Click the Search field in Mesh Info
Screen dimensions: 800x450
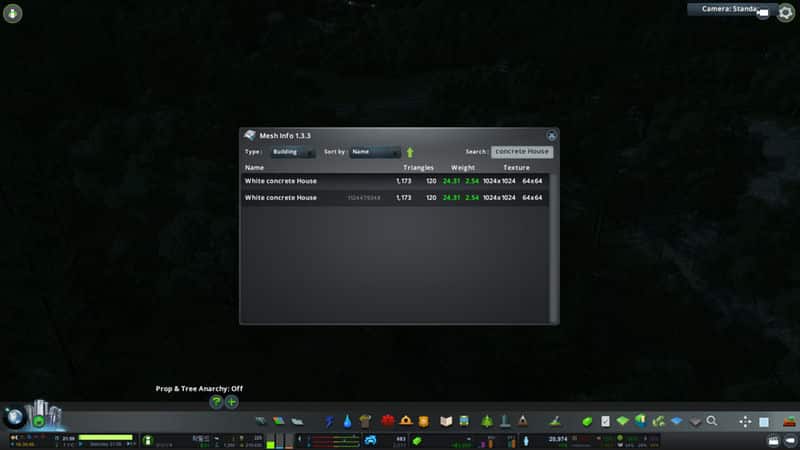[x=522, y=152]
